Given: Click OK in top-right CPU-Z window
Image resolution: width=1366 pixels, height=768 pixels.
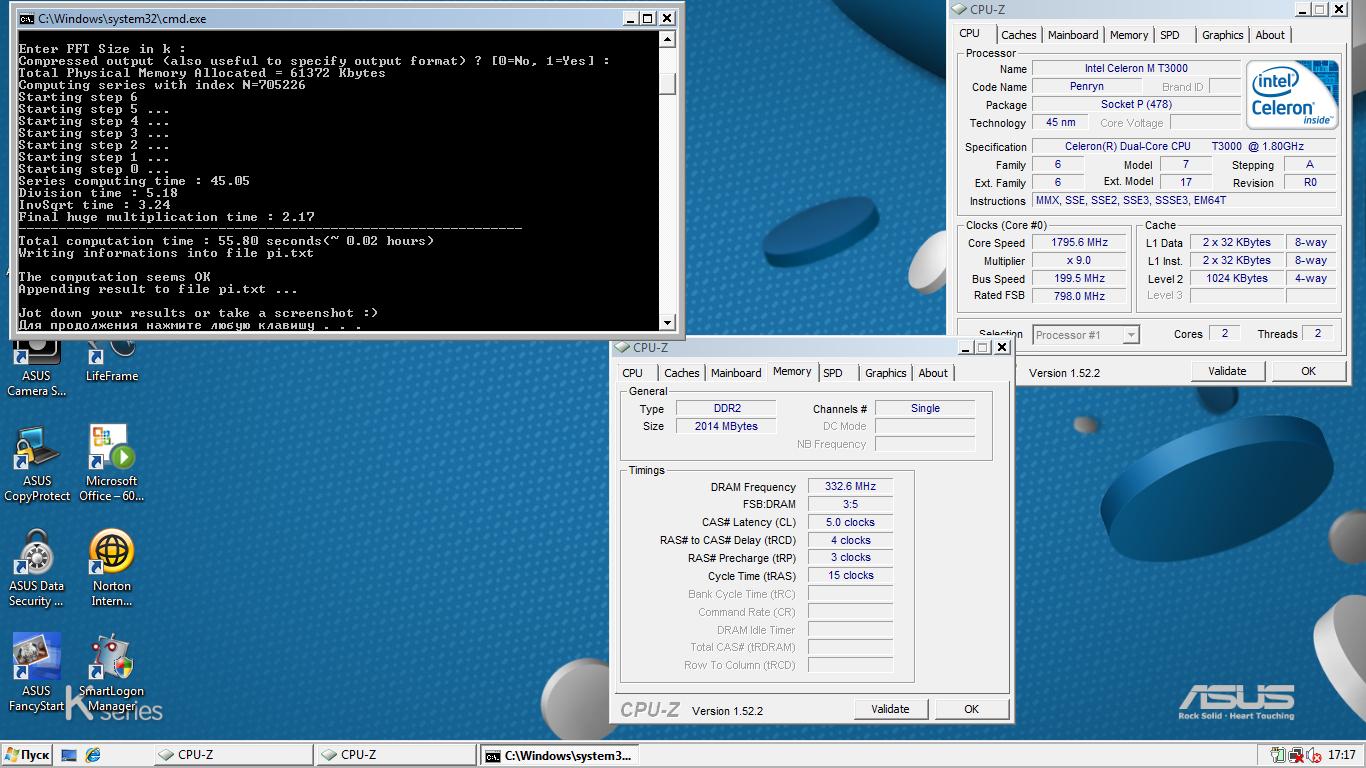Looking at the screenshot, I should [1308, 371].
